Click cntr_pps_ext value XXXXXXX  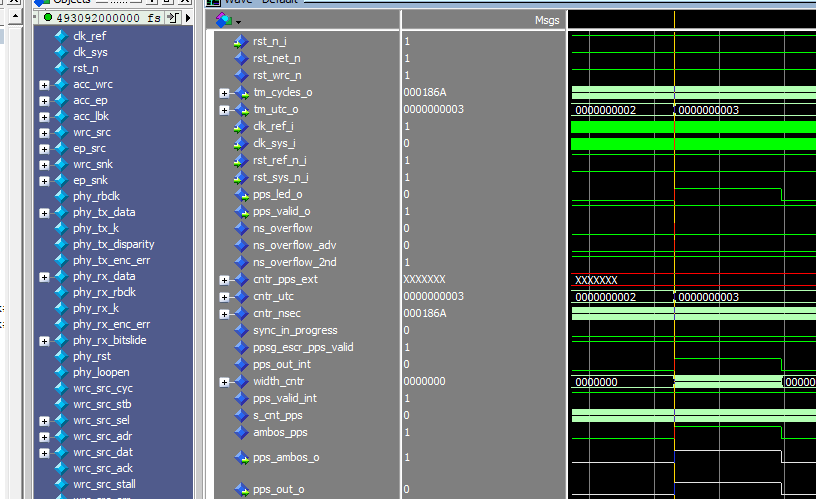[424, 279]
